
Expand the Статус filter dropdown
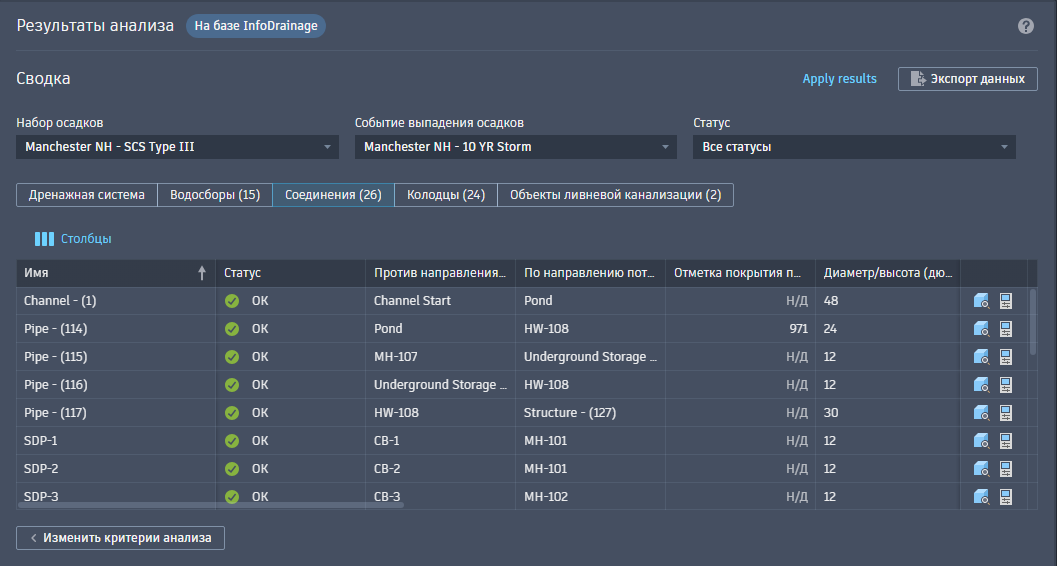point(854,147)
